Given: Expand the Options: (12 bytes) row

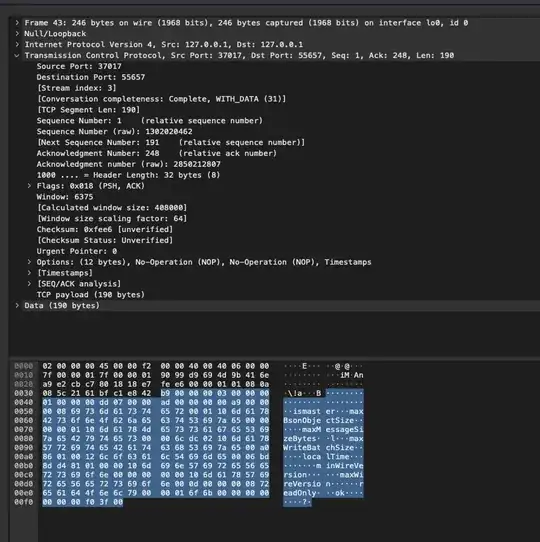Looking at the screenshot, I should coord(29,262).
